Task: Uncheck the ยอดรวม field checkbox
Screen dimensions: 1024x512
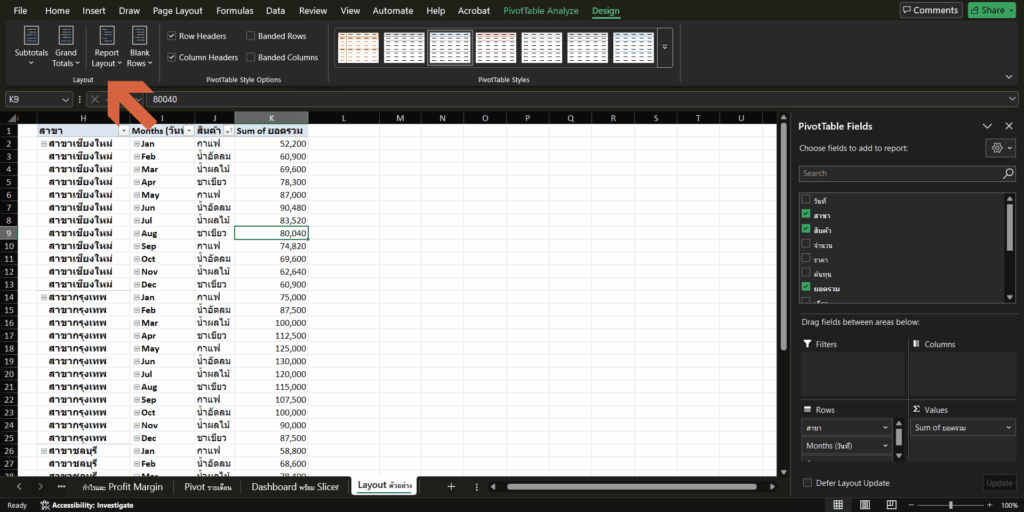Action: point(806,287)
